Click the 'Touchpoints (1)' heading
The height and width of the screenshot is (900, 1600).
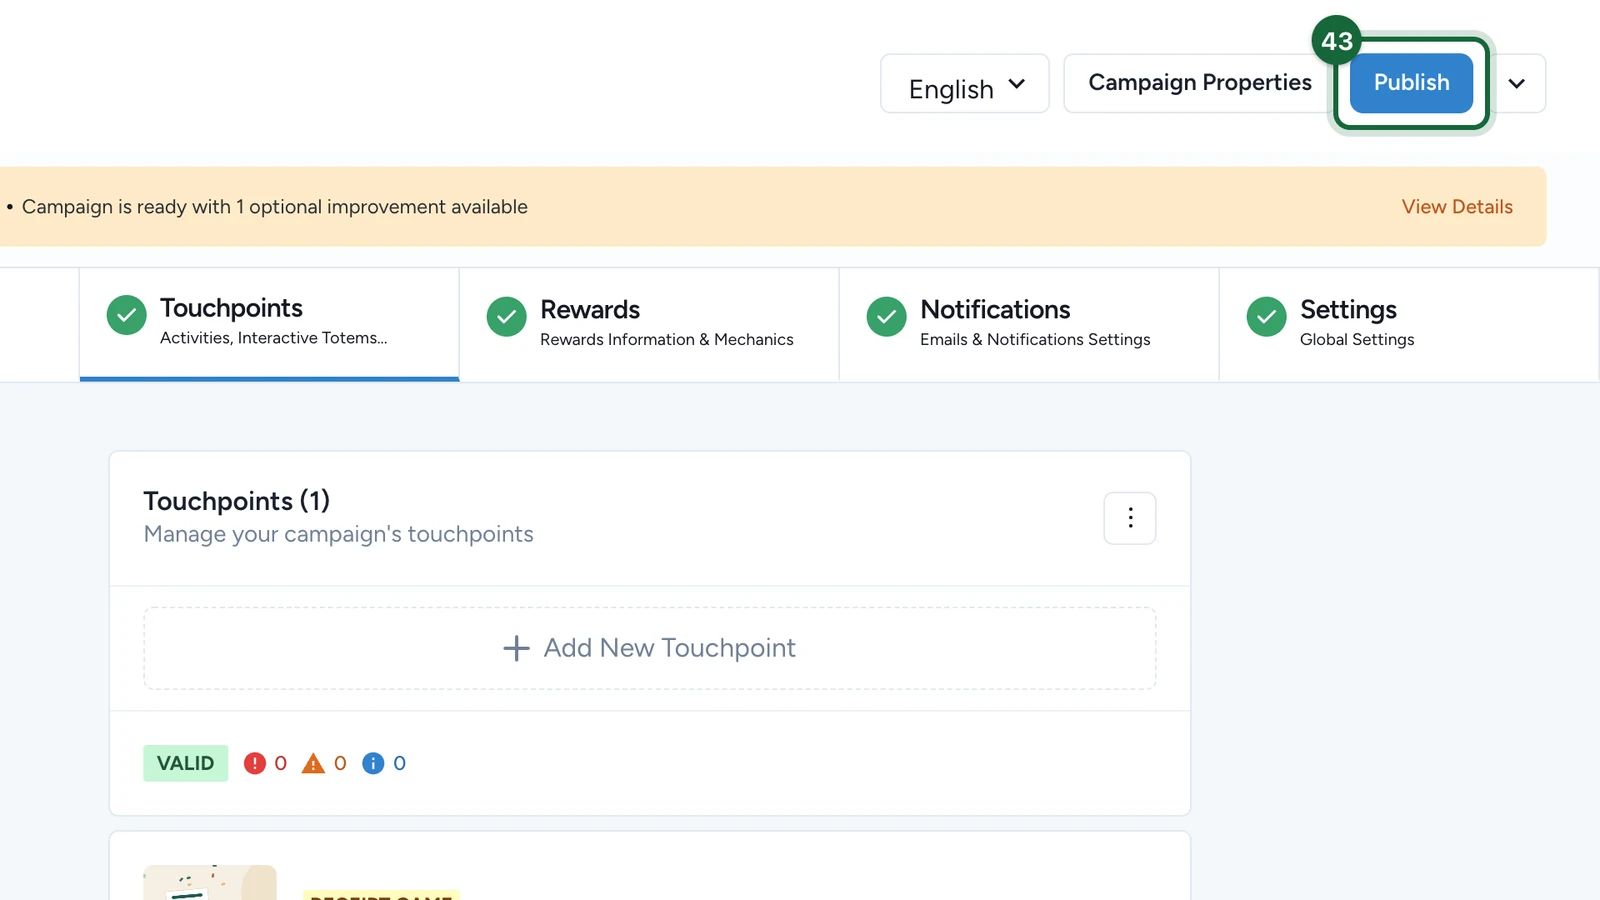237,501
